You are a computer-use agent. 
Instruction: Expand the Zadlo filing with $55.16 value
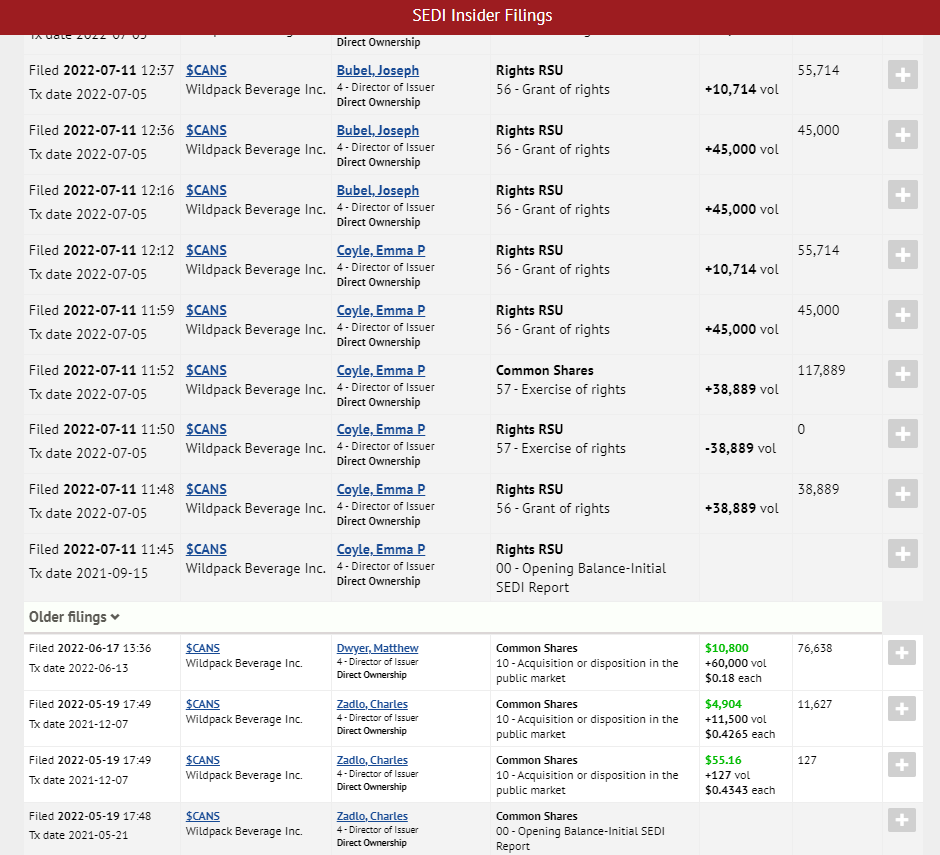(902, 764)
